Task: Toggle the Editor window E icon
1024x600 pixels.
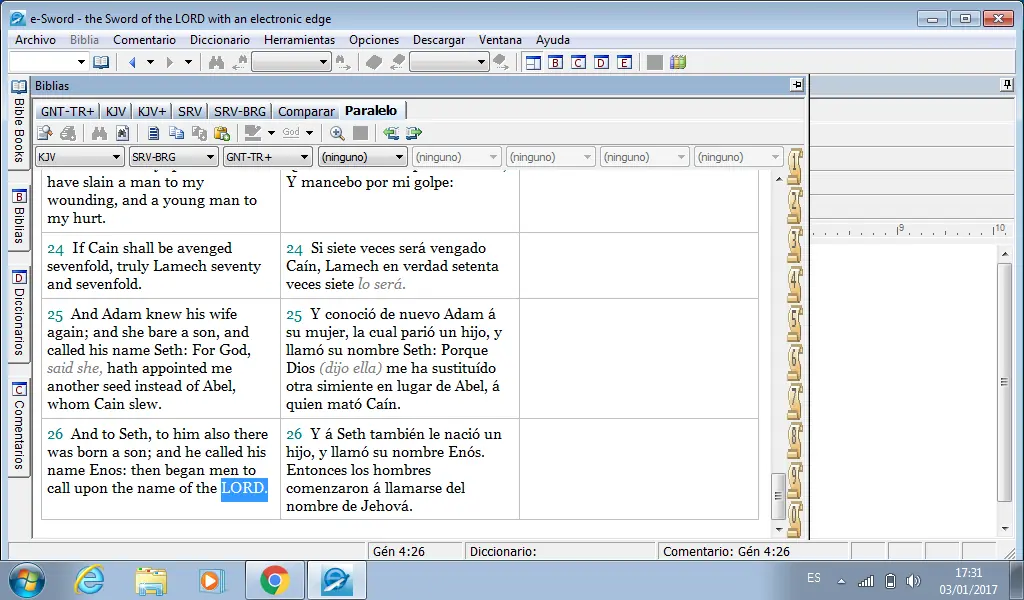Action: point(624,63)
